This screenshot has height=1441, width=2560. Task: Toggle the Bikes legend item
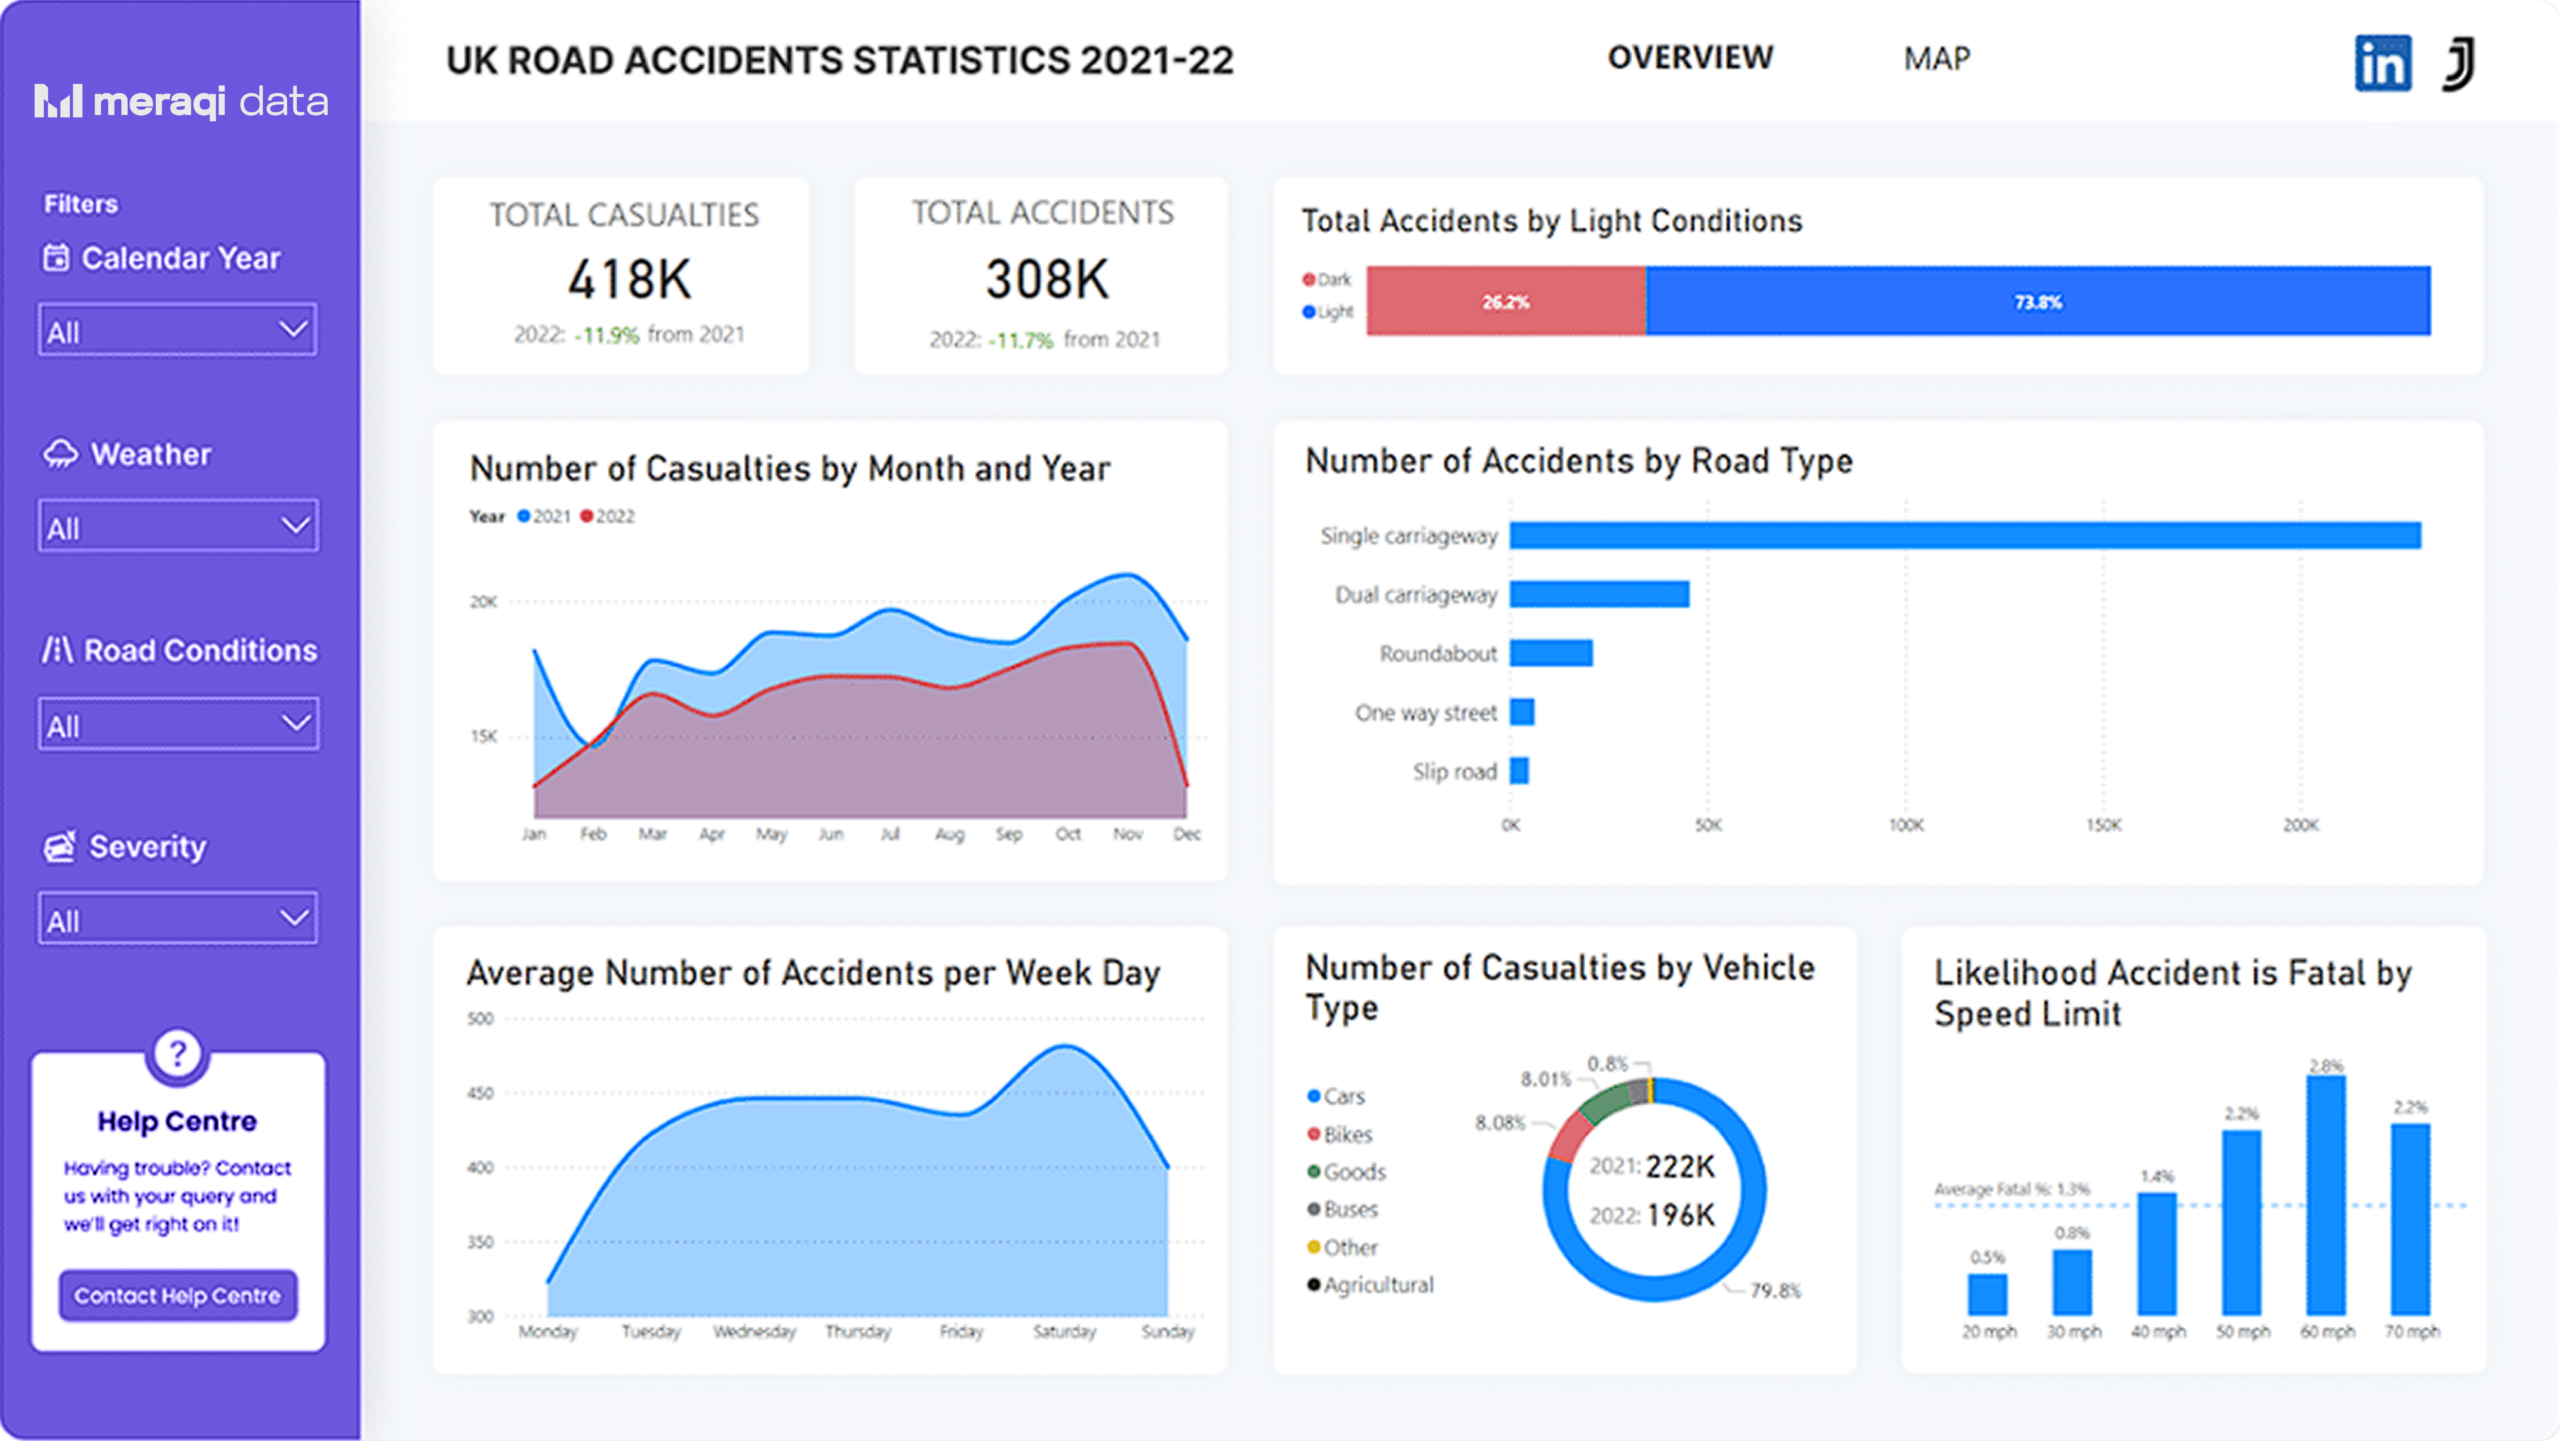[x=1340, y=1134]
